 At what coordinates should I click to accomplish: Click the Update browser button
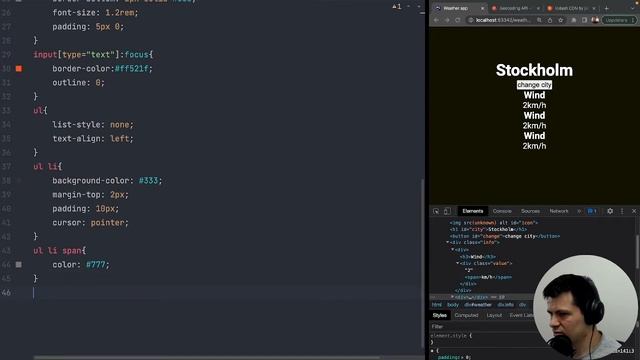point(619,20)
